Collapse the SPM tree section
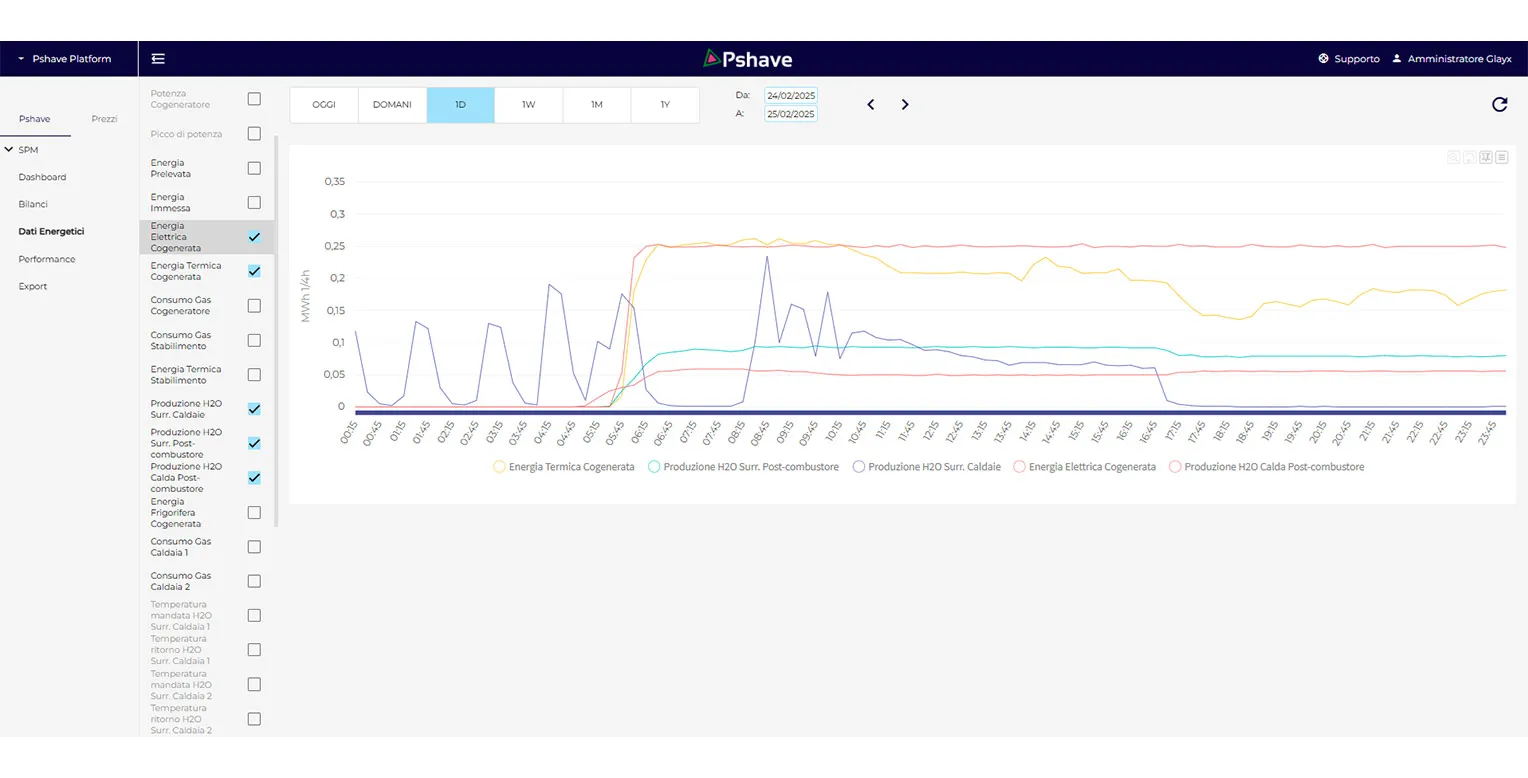Image resolution: width=1528 pixels, height=778 pixels. coord(9,150)
